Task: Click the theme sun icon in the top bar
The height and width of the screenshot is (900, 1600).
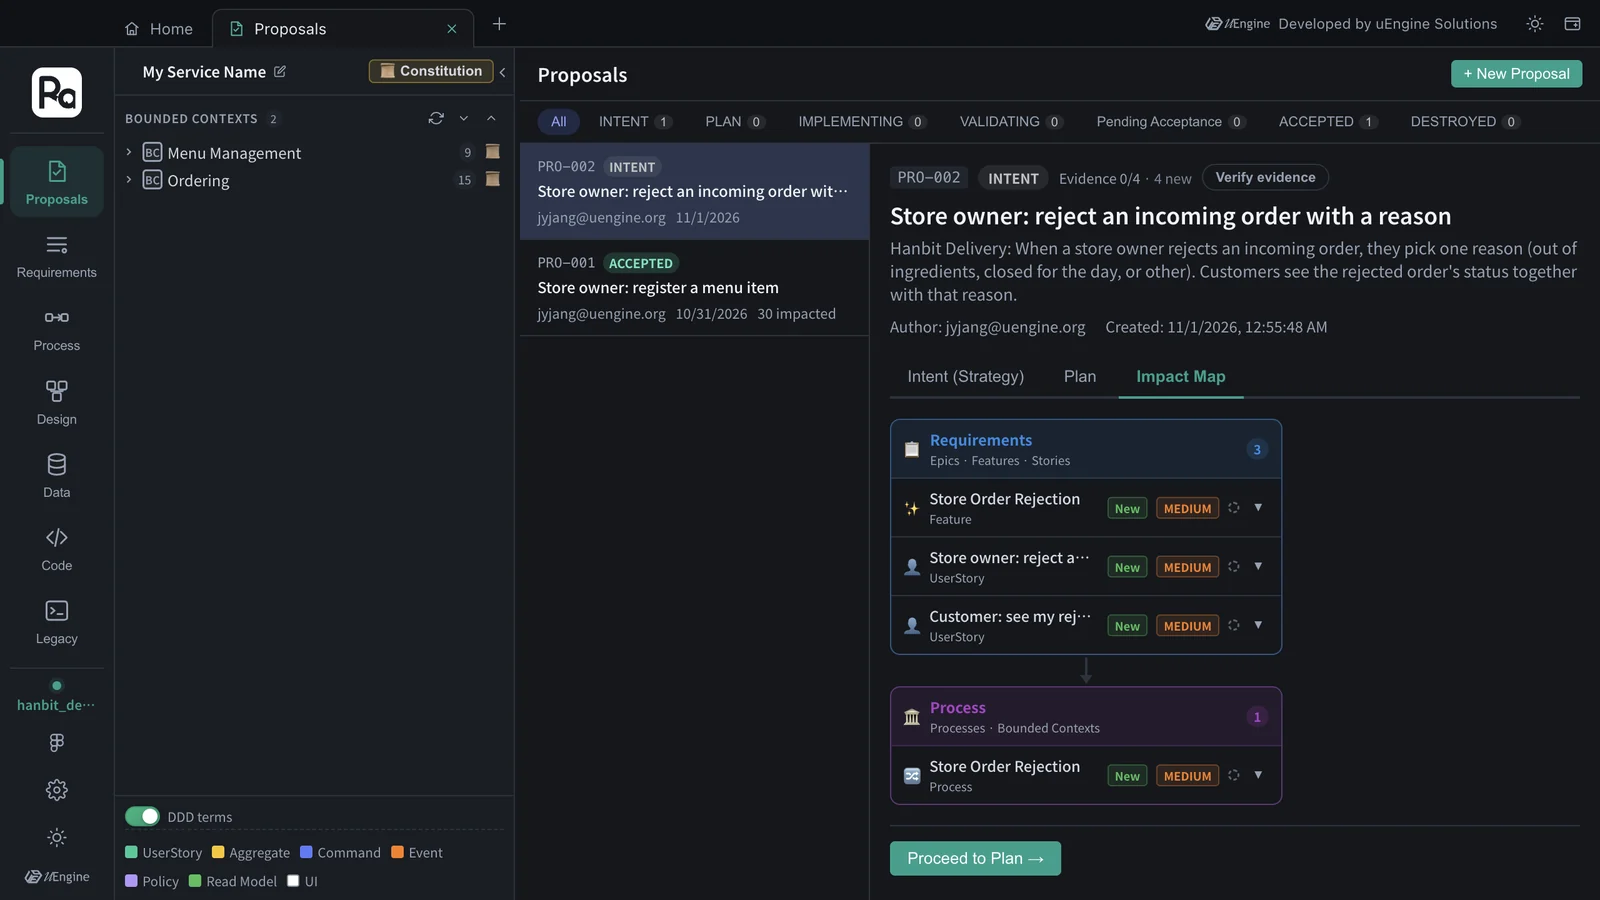Action: (1535, 24)
